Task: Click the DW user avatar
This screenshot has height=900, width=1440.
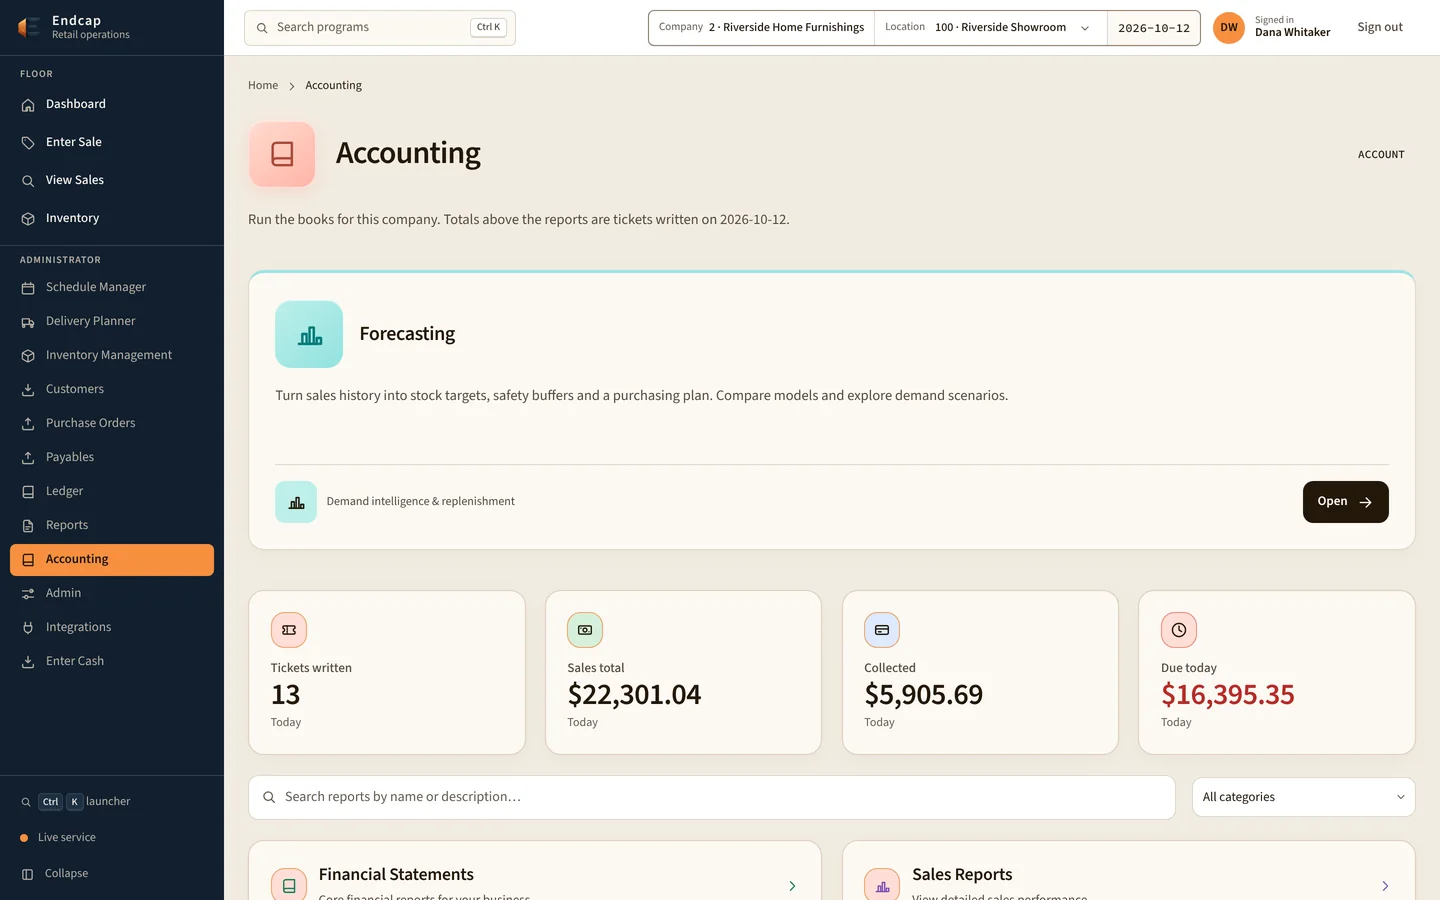Action: 1229,28
